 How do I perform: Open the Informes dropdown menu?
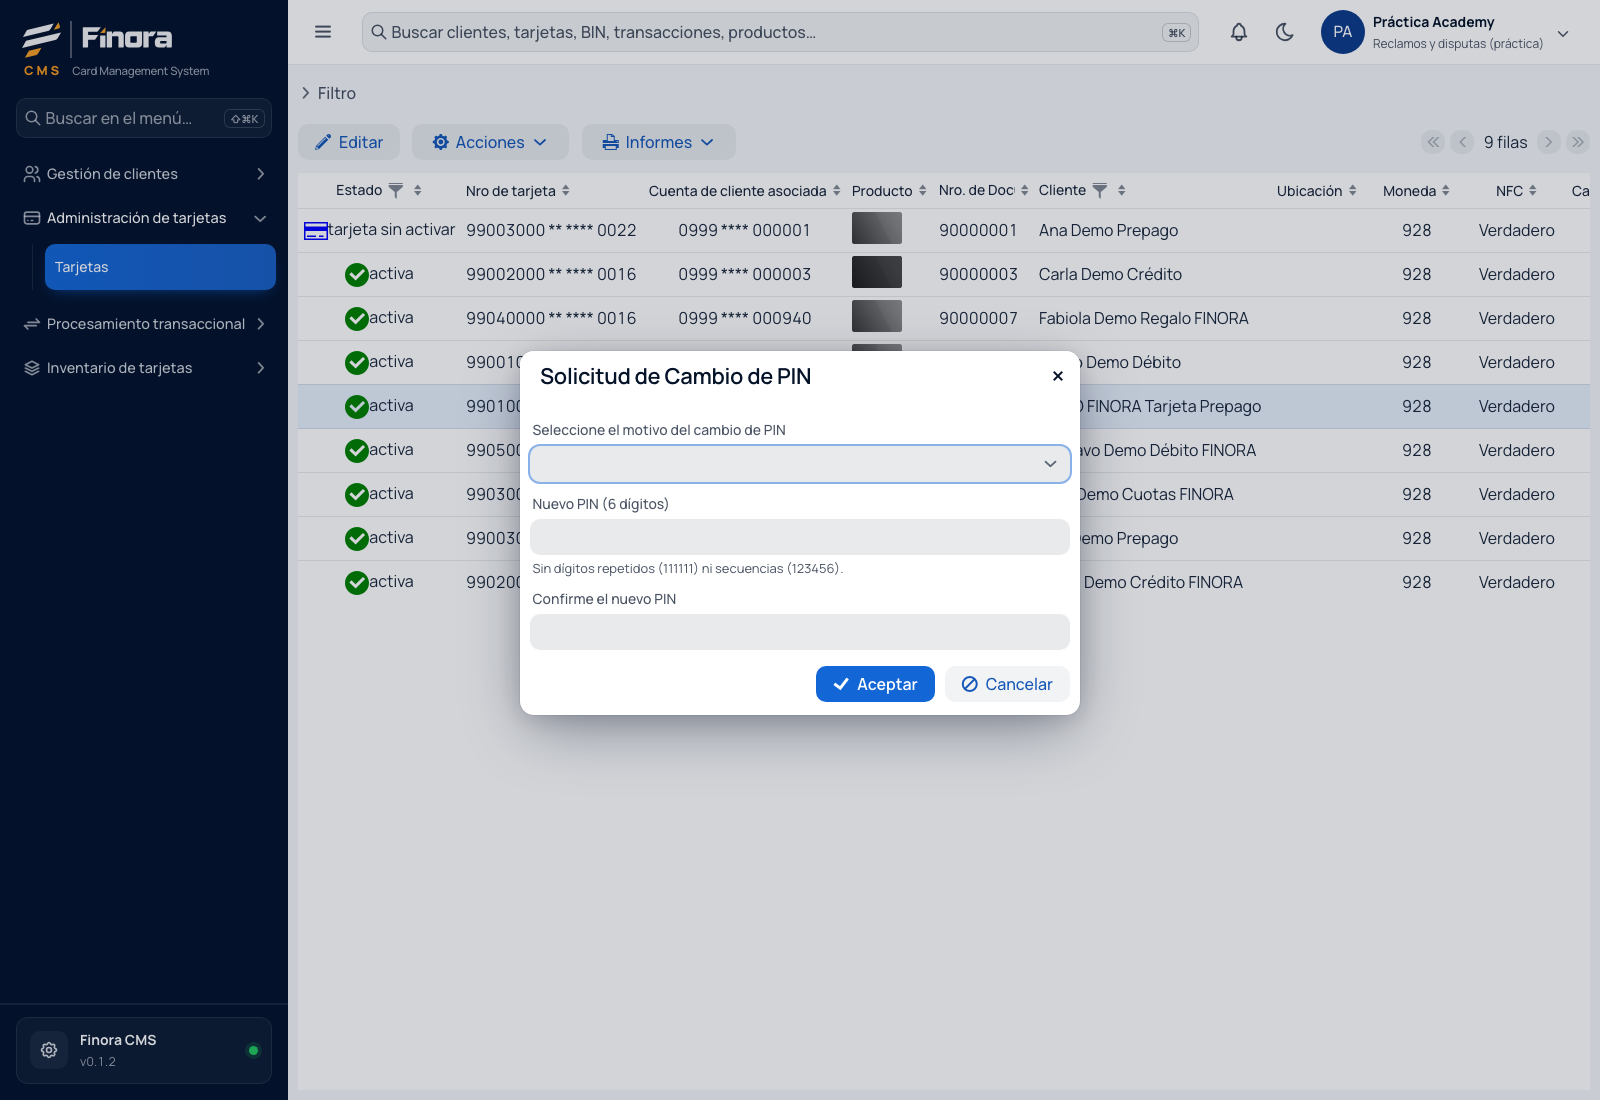(x=659, y=142)
